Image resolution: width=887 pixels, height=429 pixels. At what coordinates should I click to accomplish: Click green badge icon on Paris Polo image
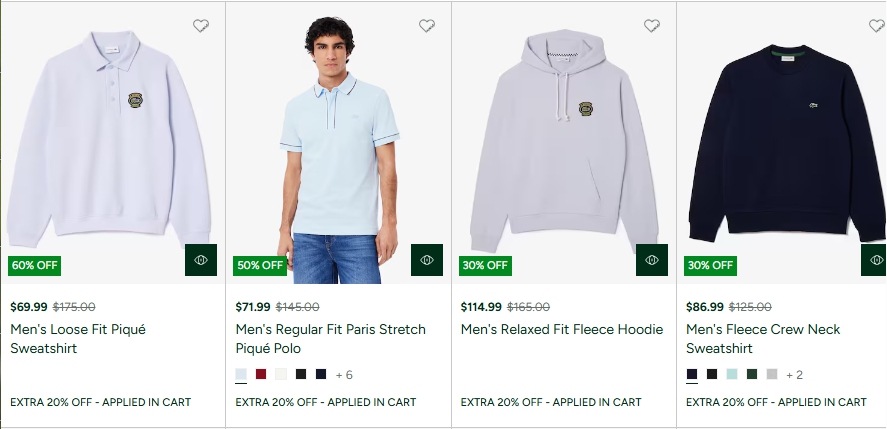tap(427, 260)
